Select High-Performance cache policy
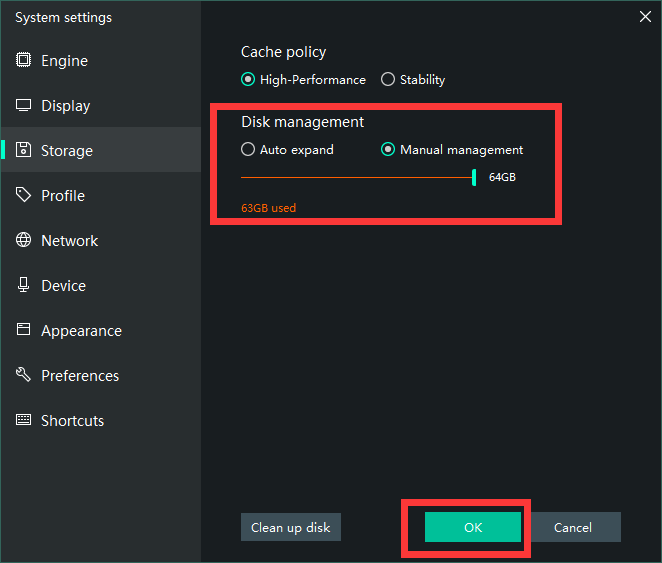Viewport: 662px width, 563px height. click(248, 80)
